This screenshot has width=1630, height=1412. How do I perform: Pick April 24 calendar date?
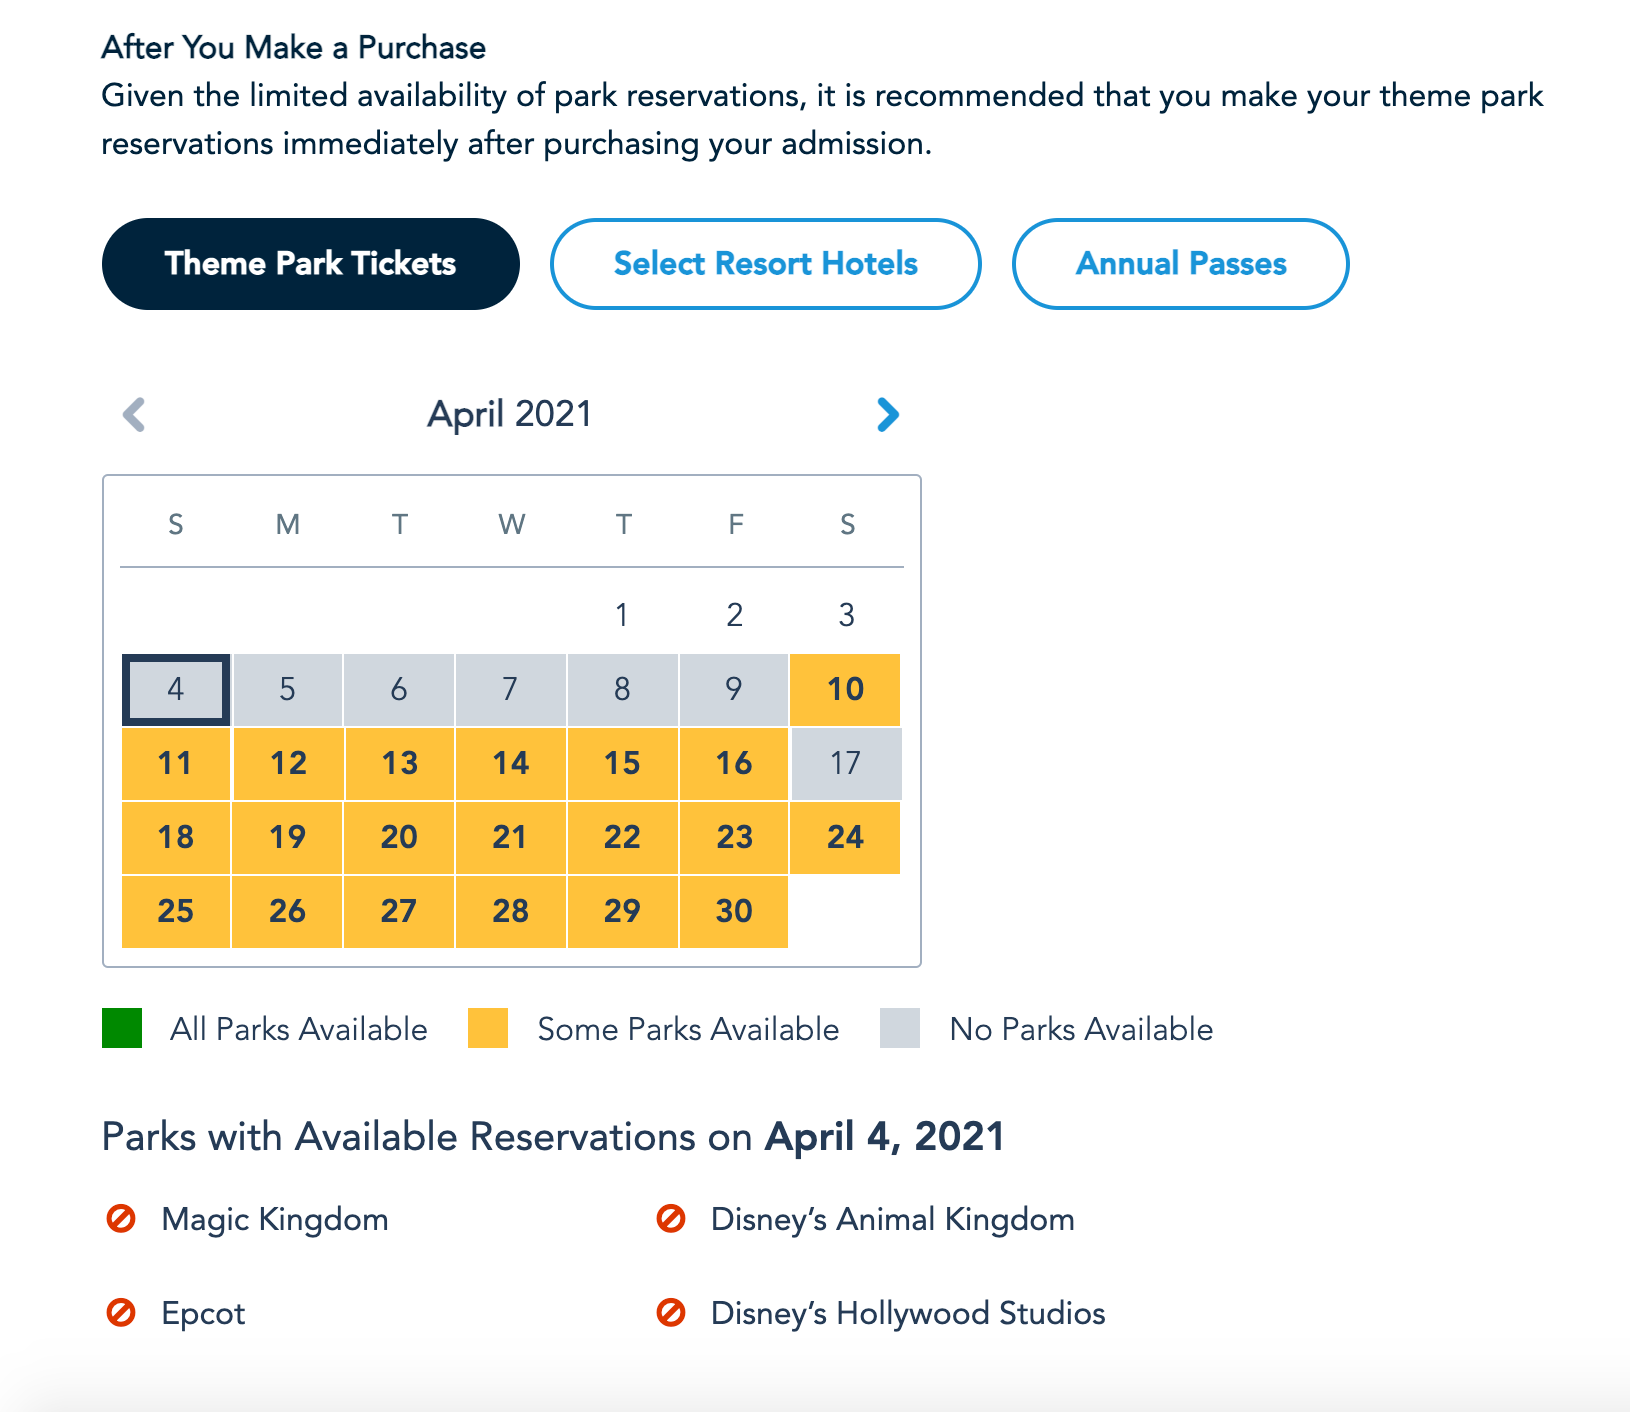pos(845,838)
